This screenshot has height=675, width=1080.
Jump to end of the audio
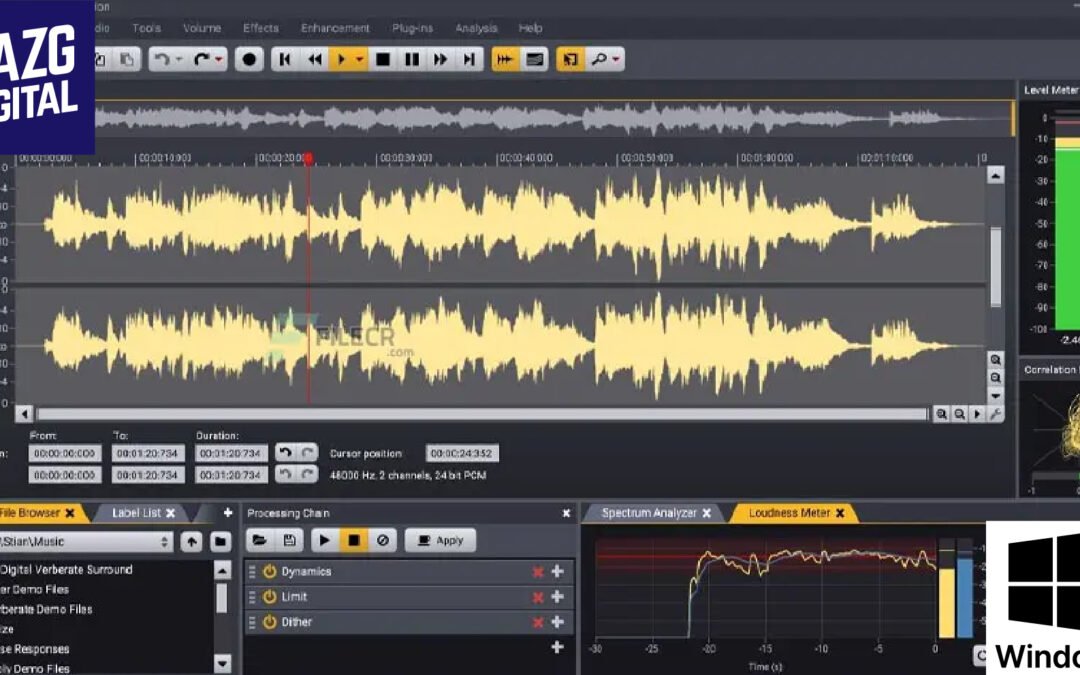(469, 59)
